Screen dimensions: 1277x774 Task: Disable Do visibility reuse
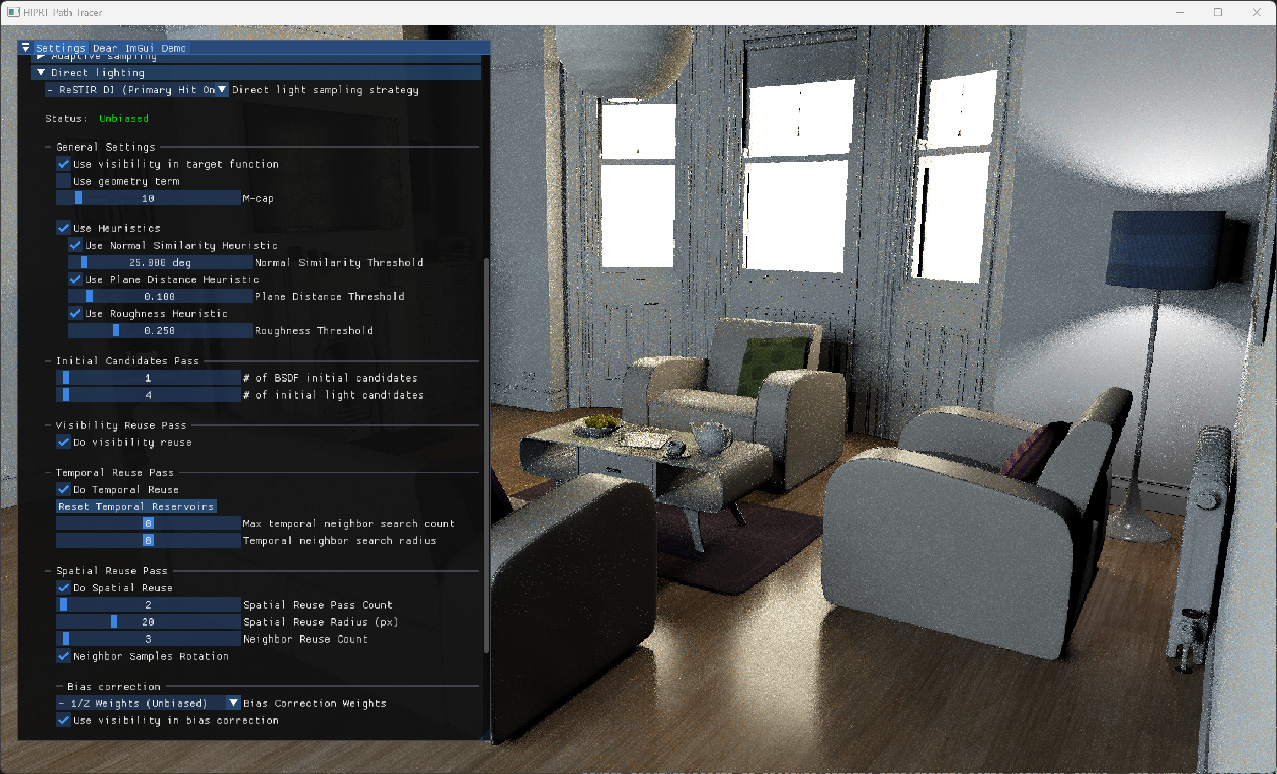pyautogui.click(x=63, y=442)
